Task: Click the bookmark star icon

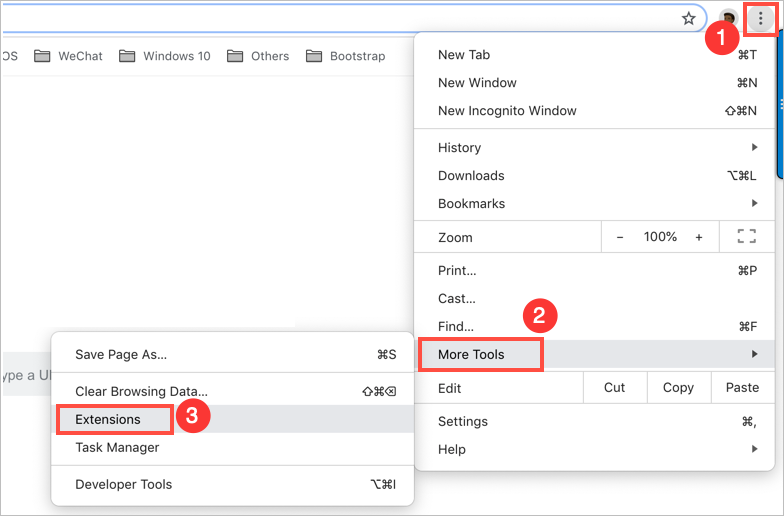Action: (x=688, y=18)
